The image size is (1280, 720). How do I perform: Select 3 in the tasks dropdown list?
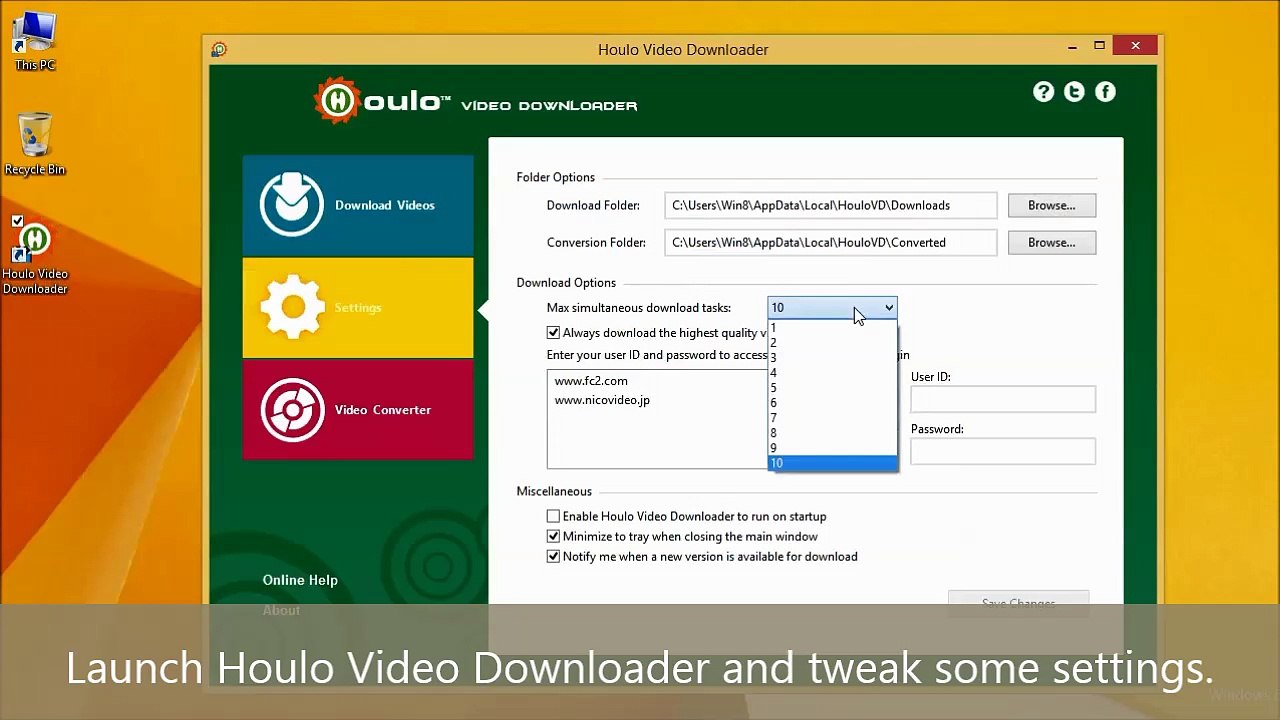pos(832,358)
